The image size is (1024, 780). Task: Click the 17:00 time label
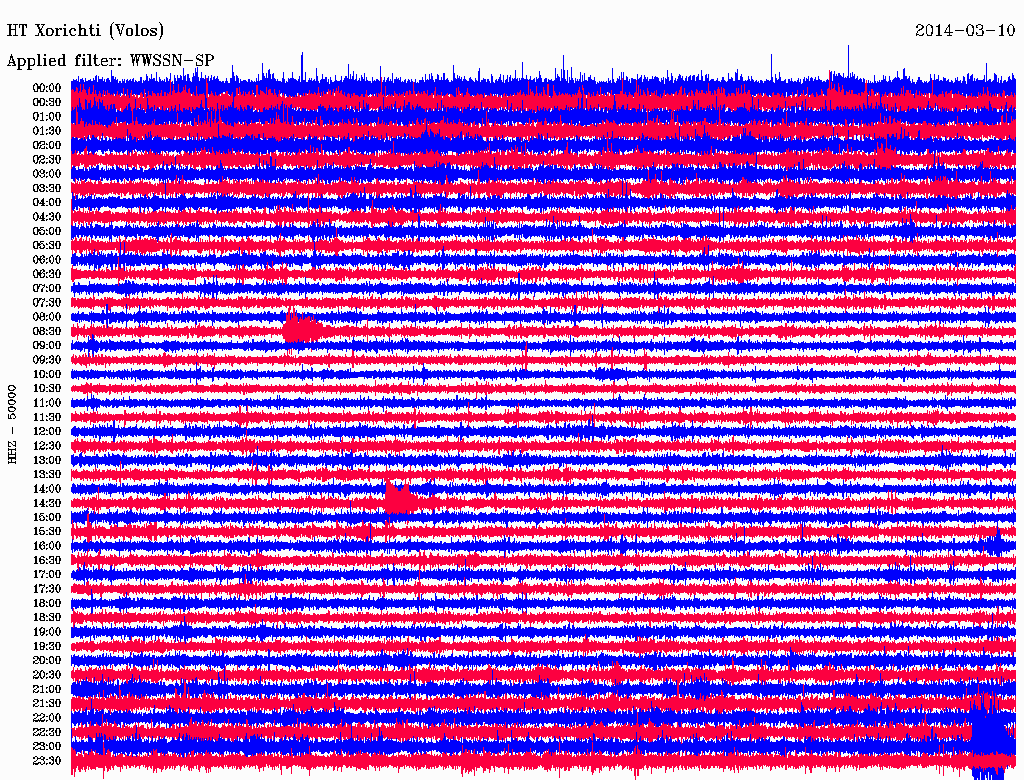click(47, 574)
